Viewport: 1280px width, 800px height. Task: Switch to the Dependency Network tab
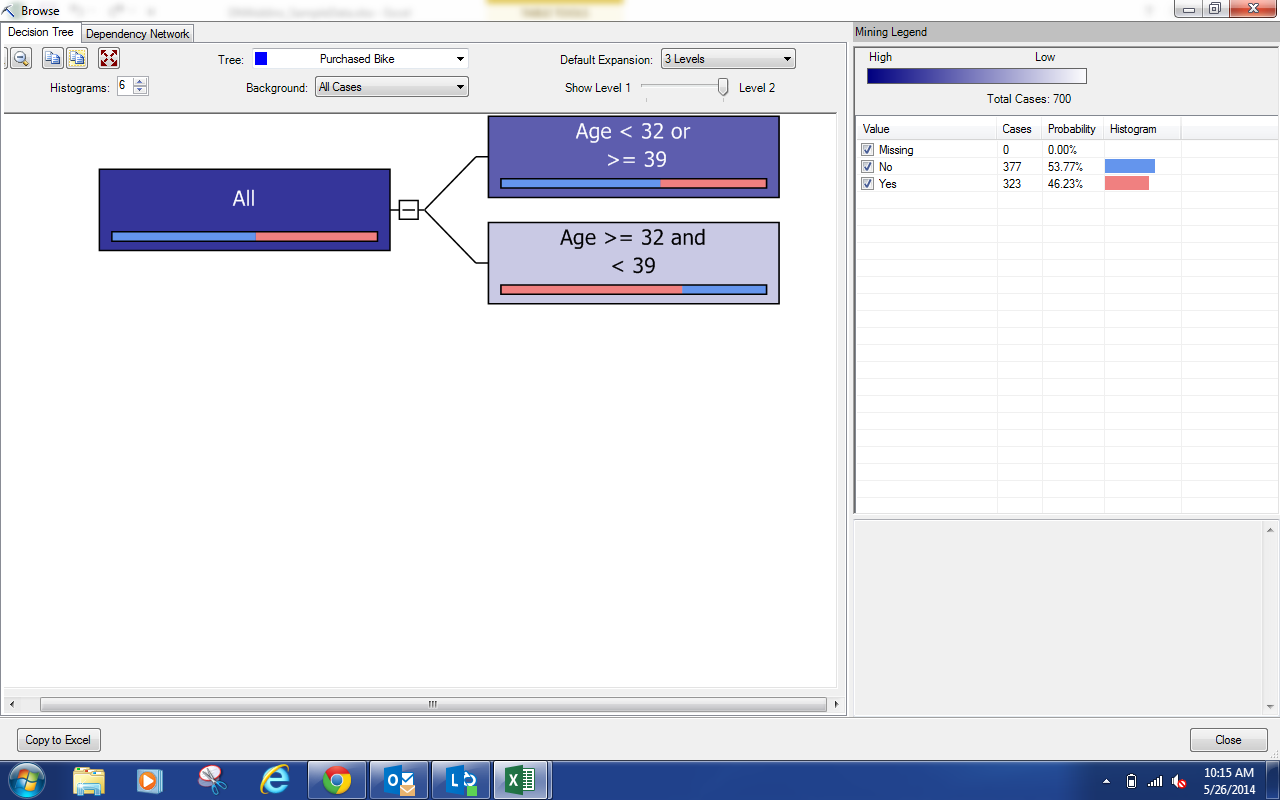coord(138,33)
